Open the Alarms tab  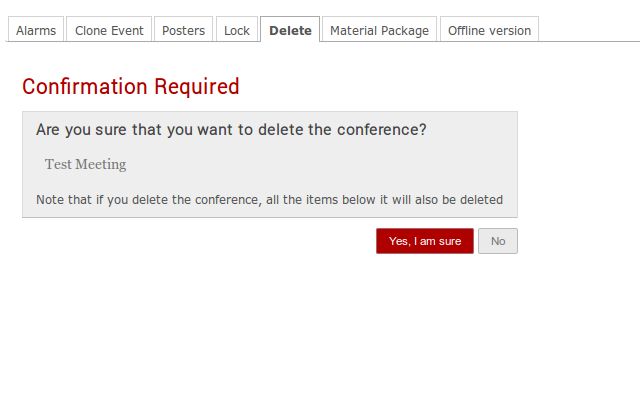pos(36,30)
